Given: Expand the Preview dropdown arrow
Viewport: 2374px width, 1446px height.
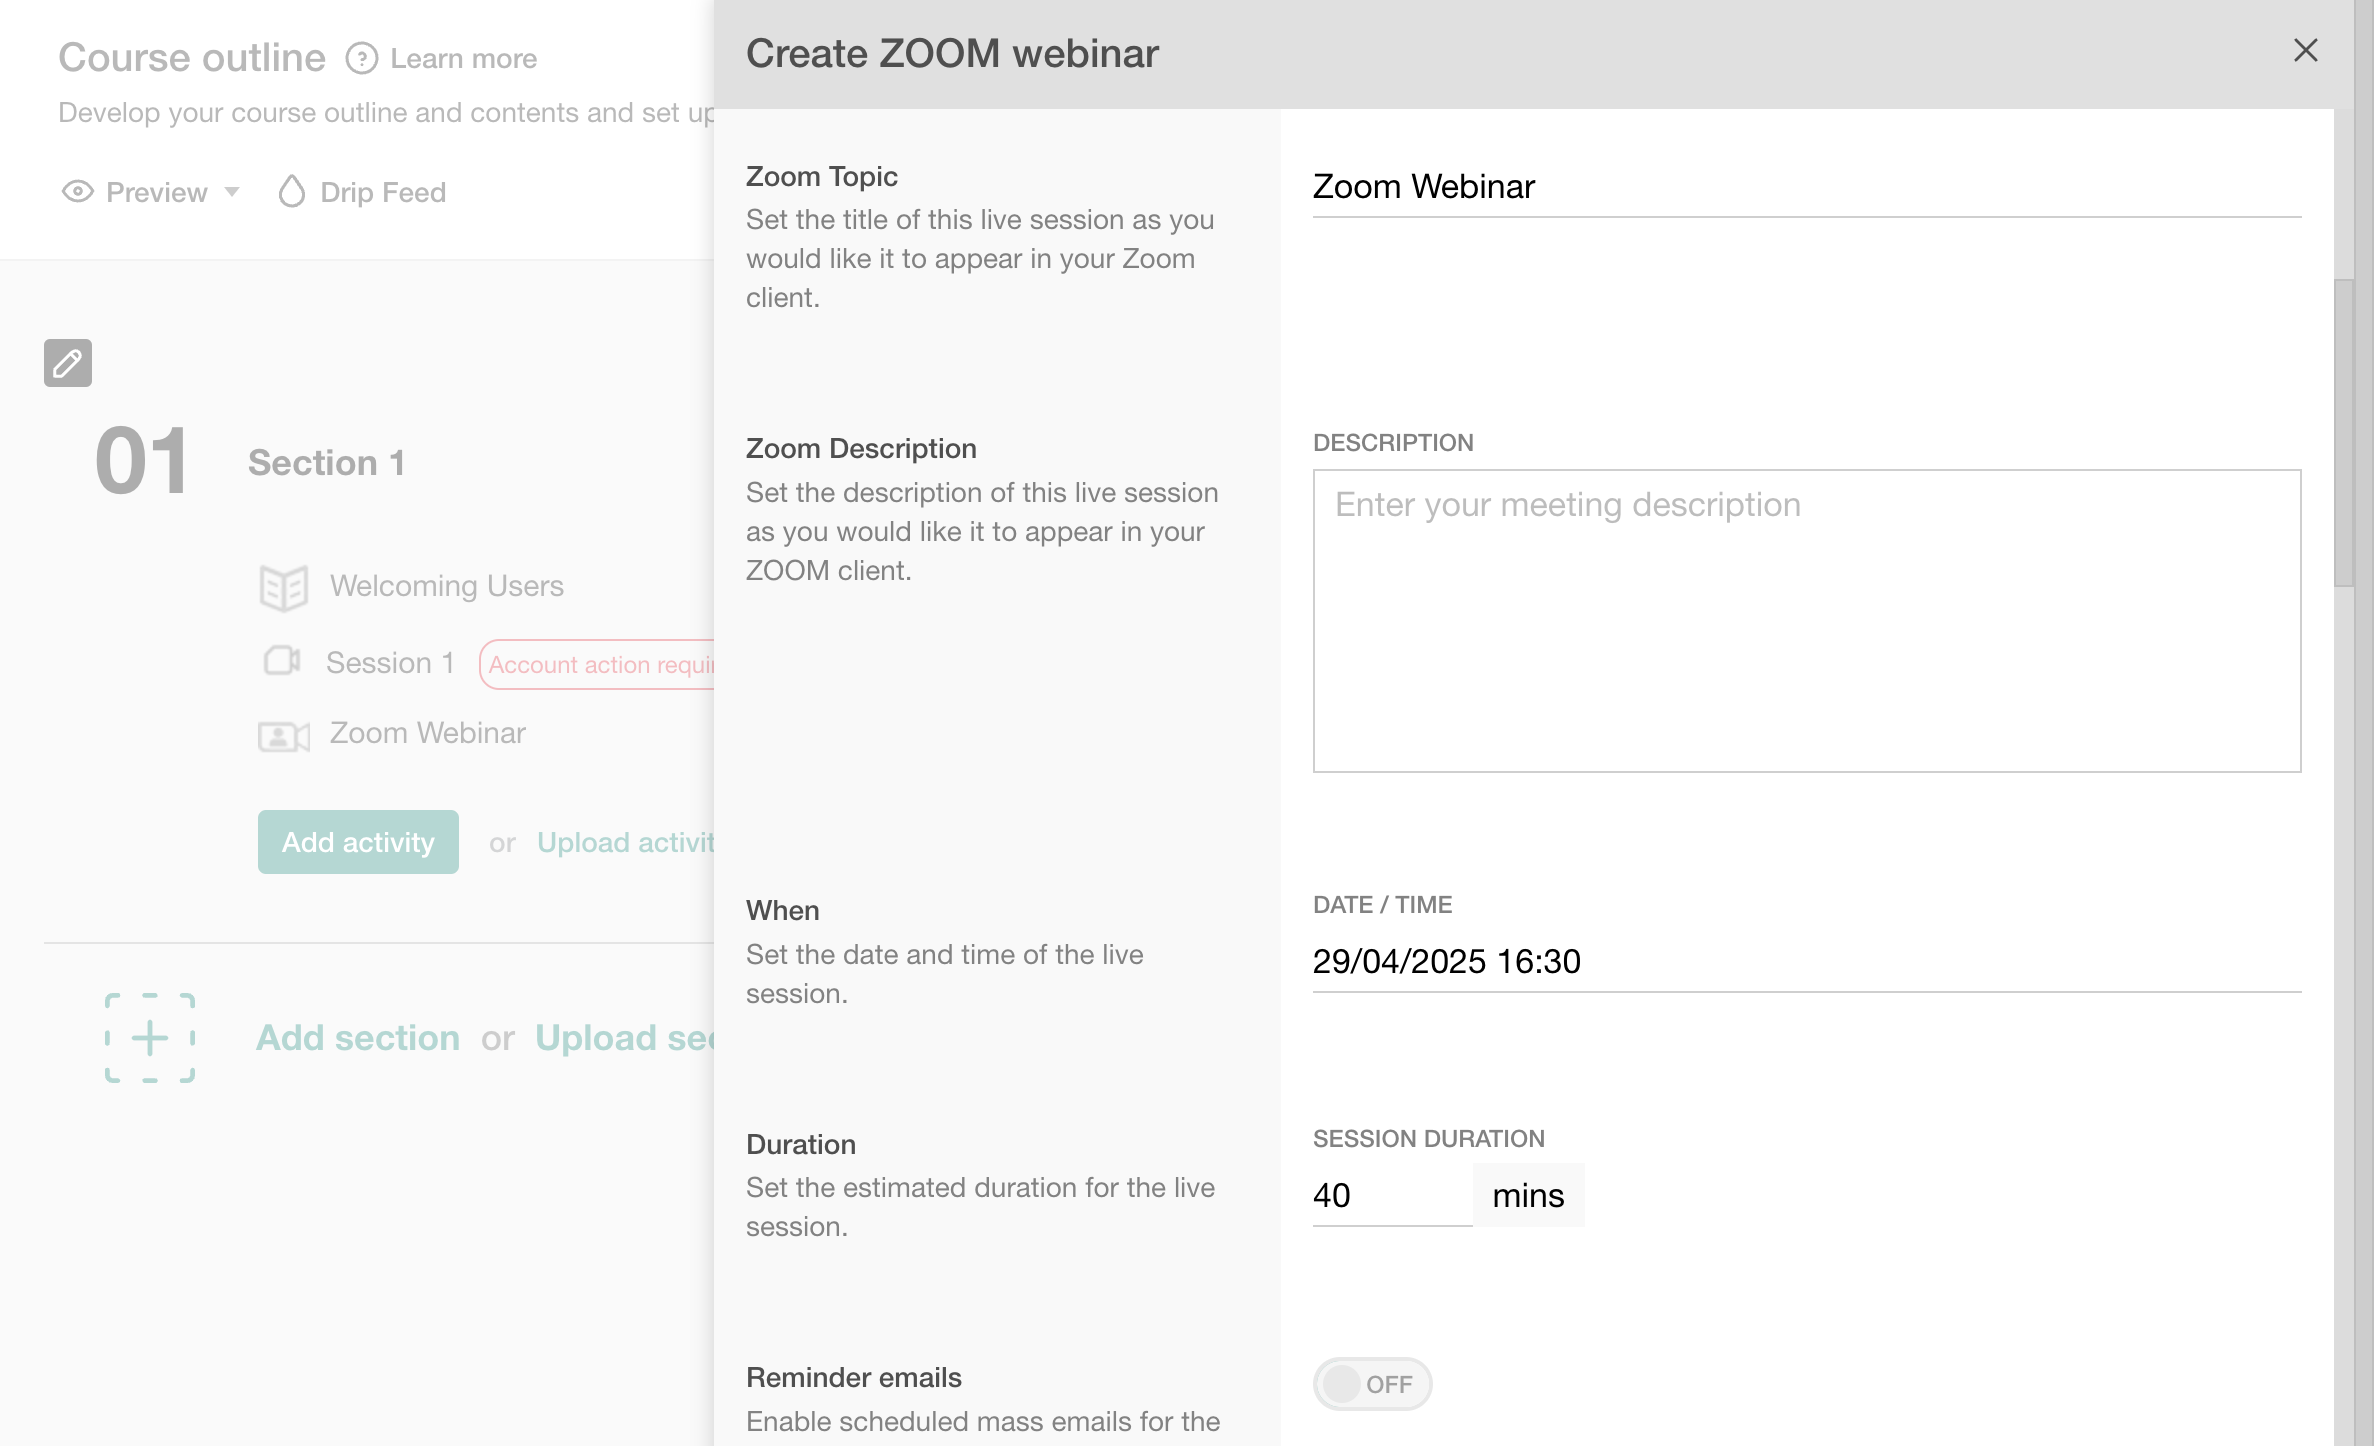Looking at the screenshot, I should click(x=232, y=193).
